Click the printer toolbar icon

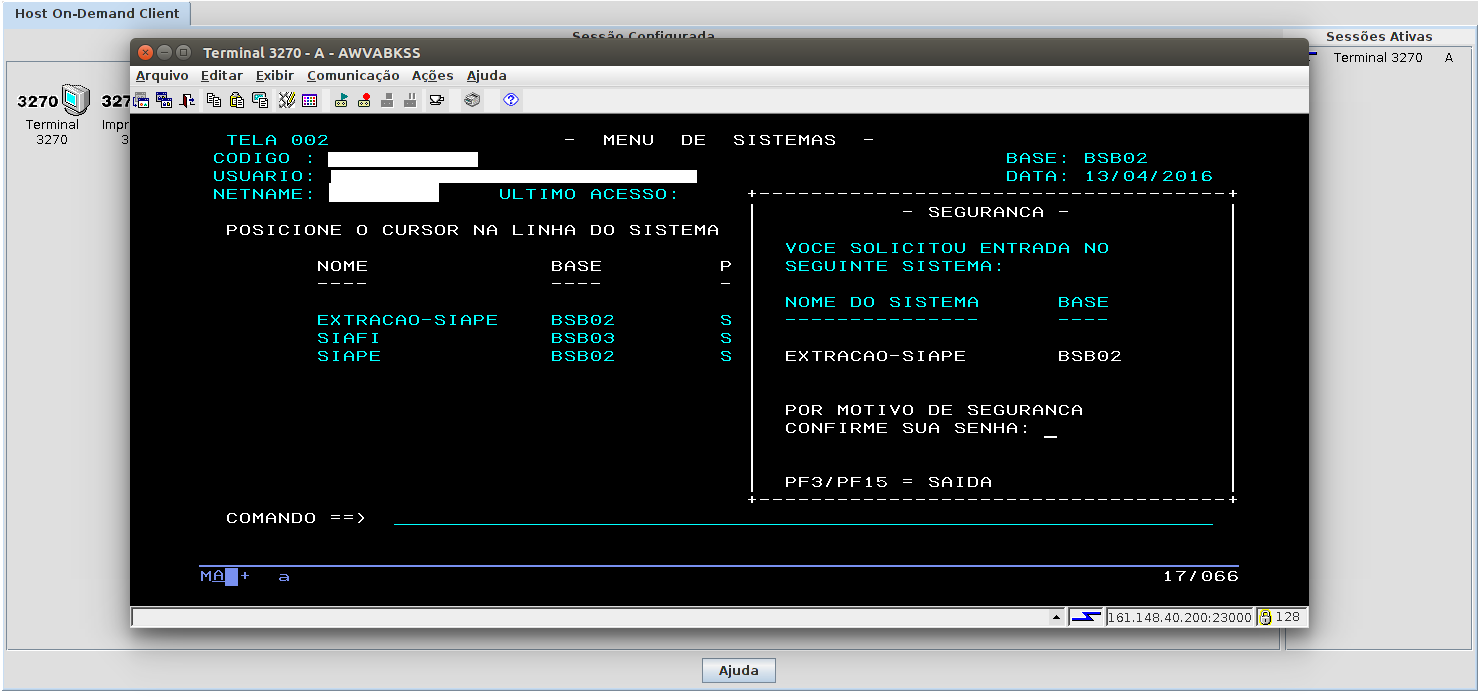472,100
